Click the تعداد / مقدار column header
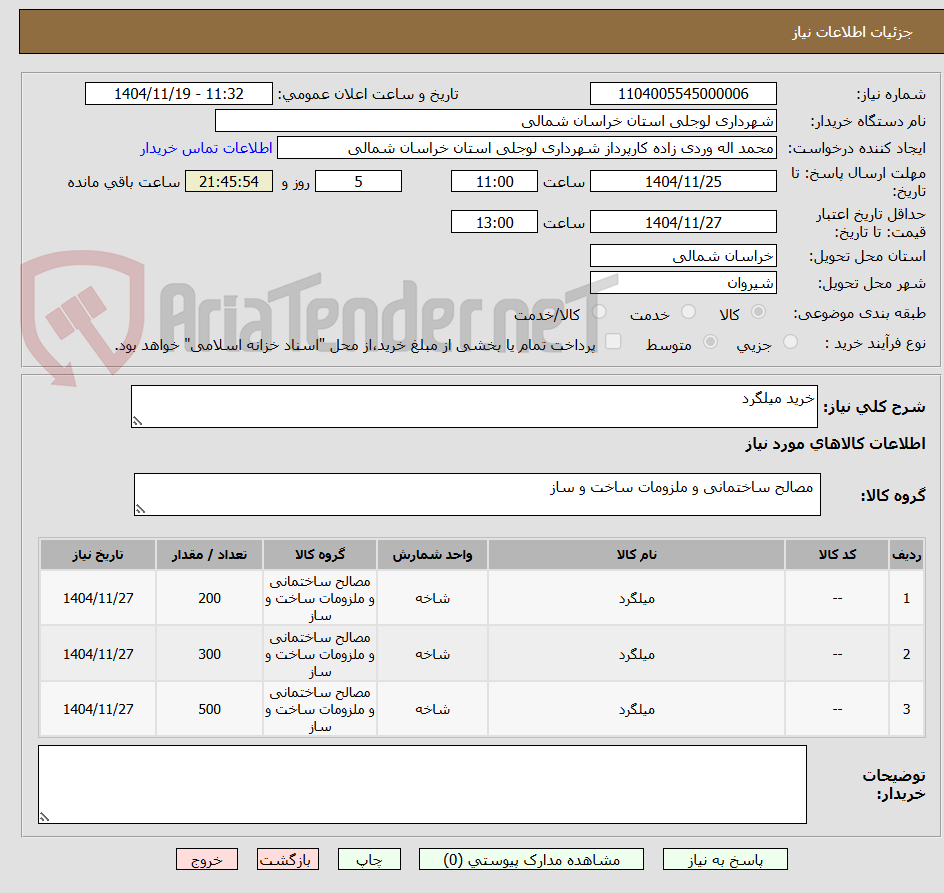 [210, 555]
